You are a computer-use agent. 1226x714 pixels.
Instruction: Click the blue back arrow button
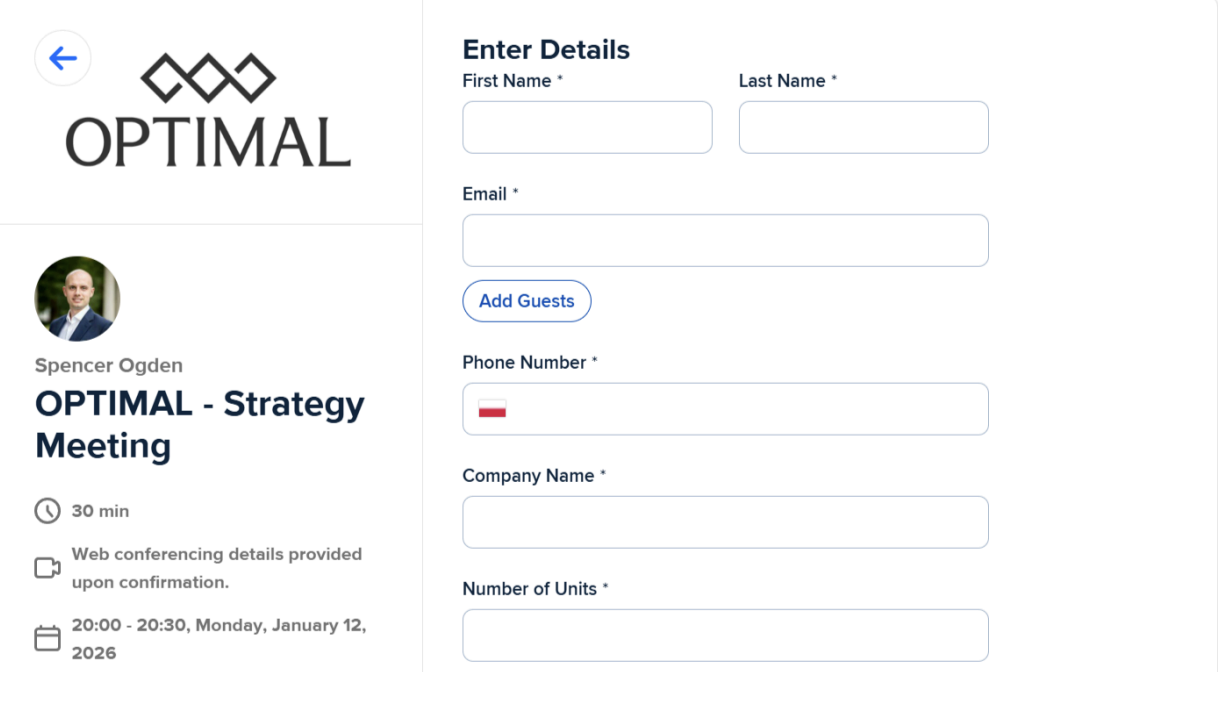pos(63,58)
